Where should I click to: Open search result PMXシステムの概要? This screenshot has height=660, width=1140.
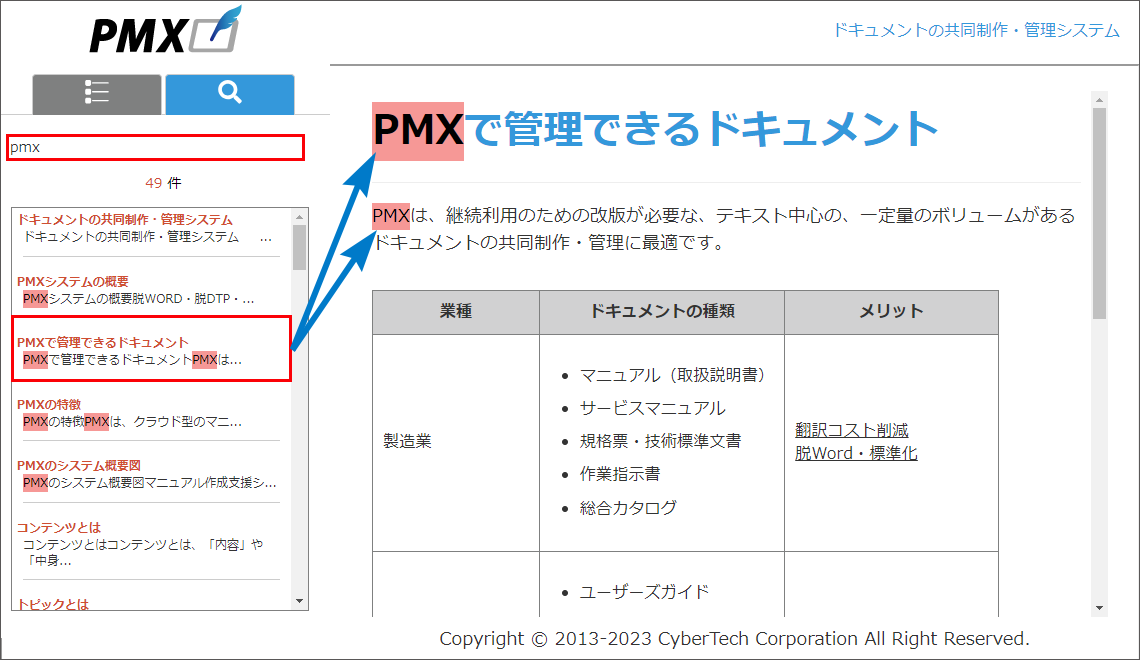coord(73,281)
